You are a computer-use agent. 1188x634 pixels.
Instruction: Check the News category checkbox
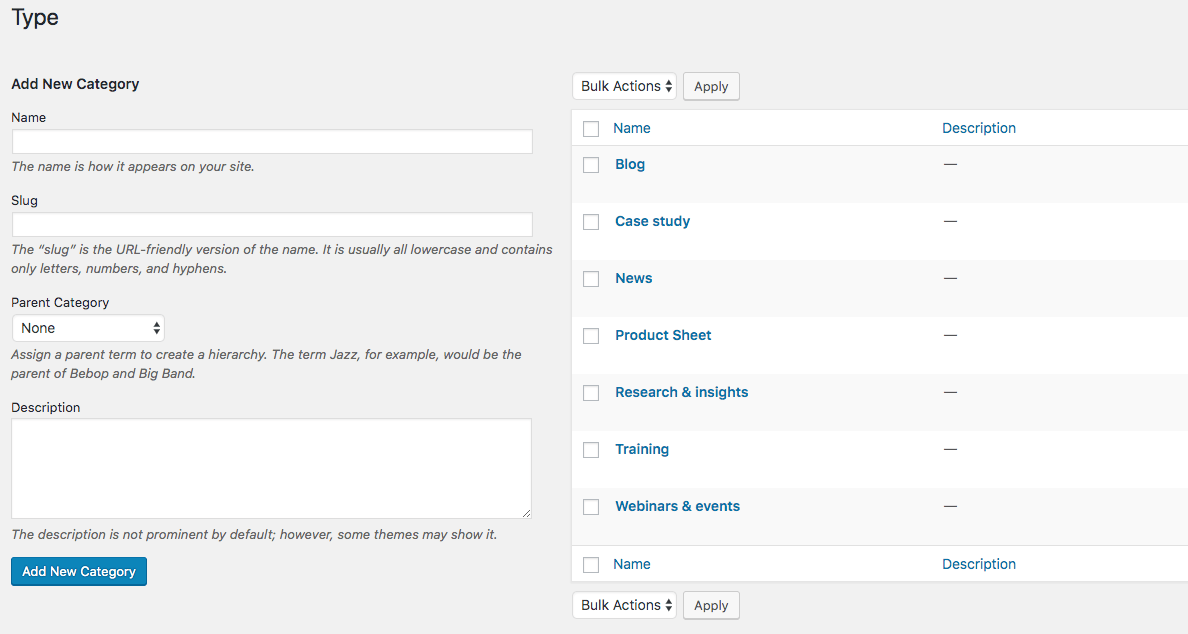pyautogui.click(x=591, y=279)
